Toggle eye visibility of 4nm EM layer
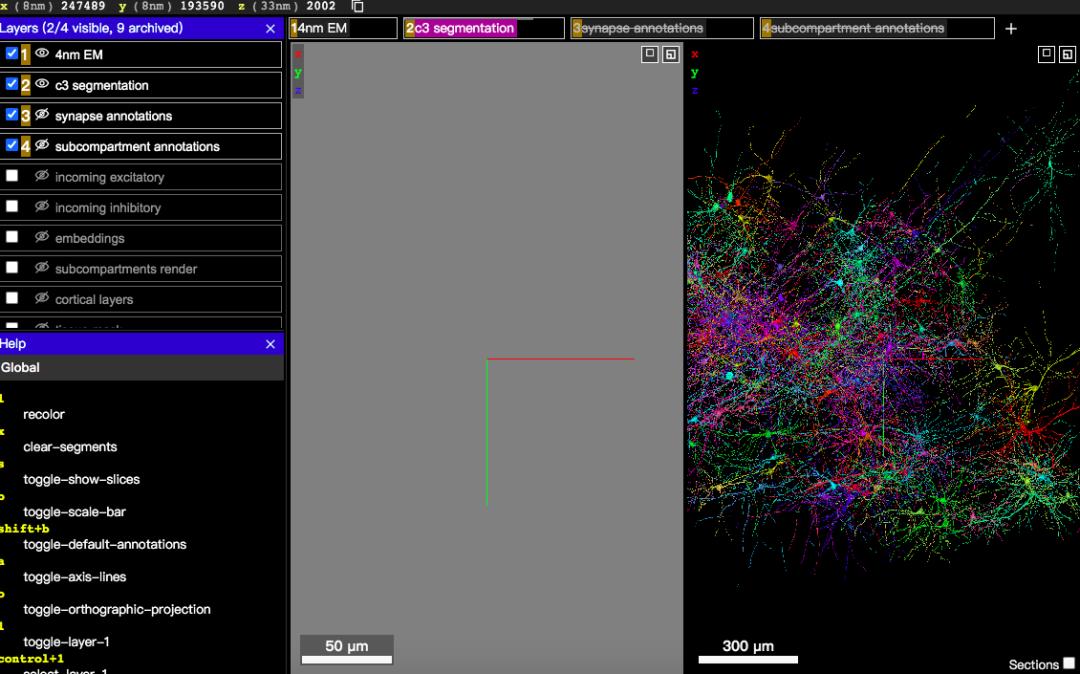The width and height of the screenshot is (1080, 674). tap(42, 54)
